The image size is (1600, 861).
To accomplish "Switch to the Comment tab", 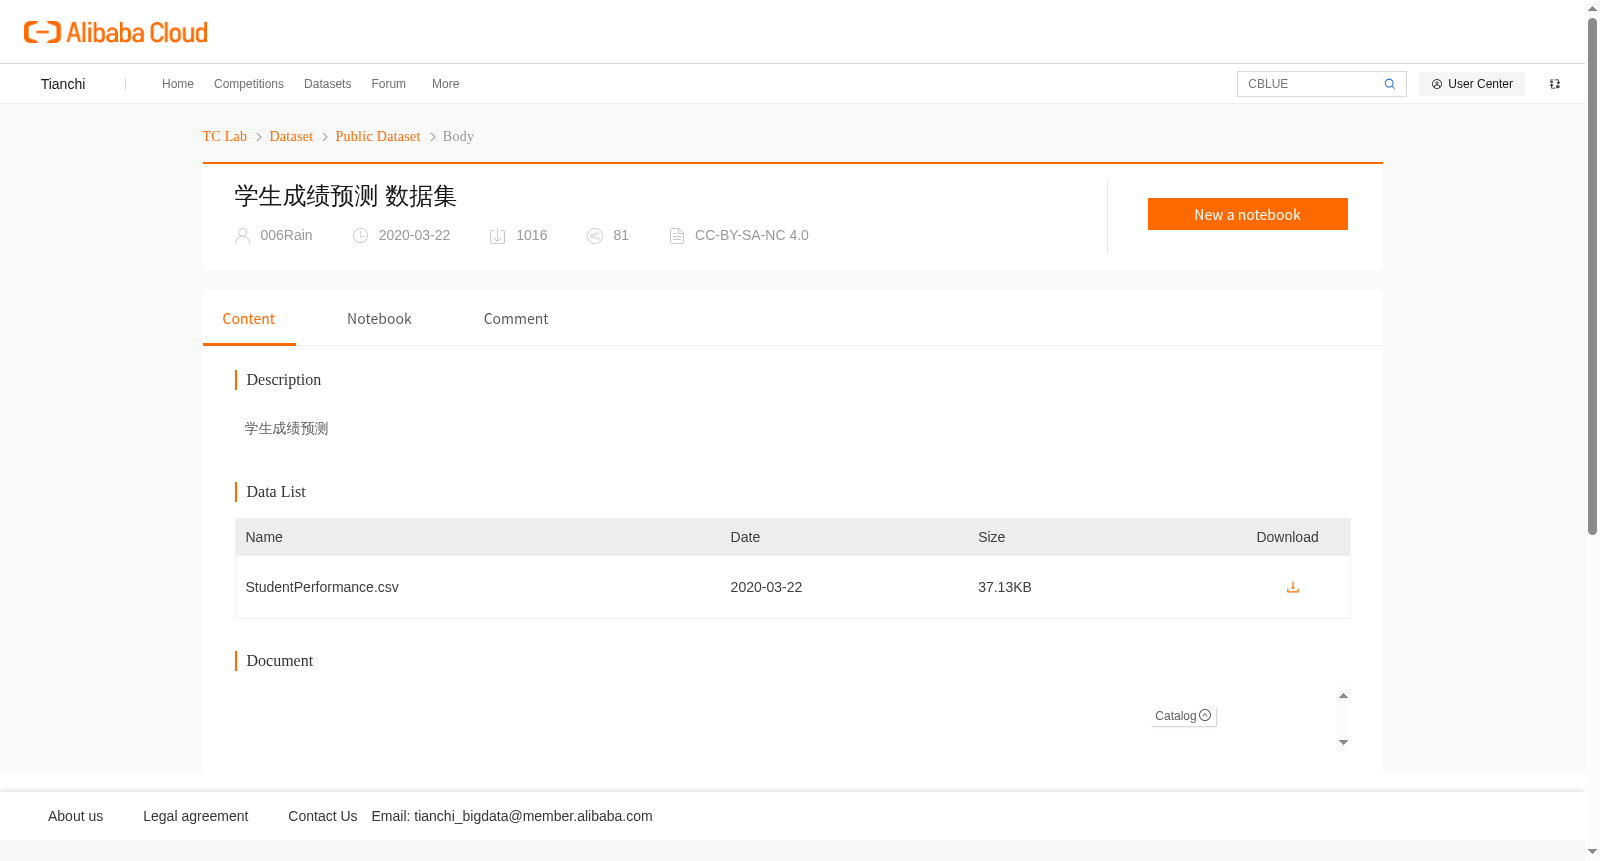I will point(516,319).
